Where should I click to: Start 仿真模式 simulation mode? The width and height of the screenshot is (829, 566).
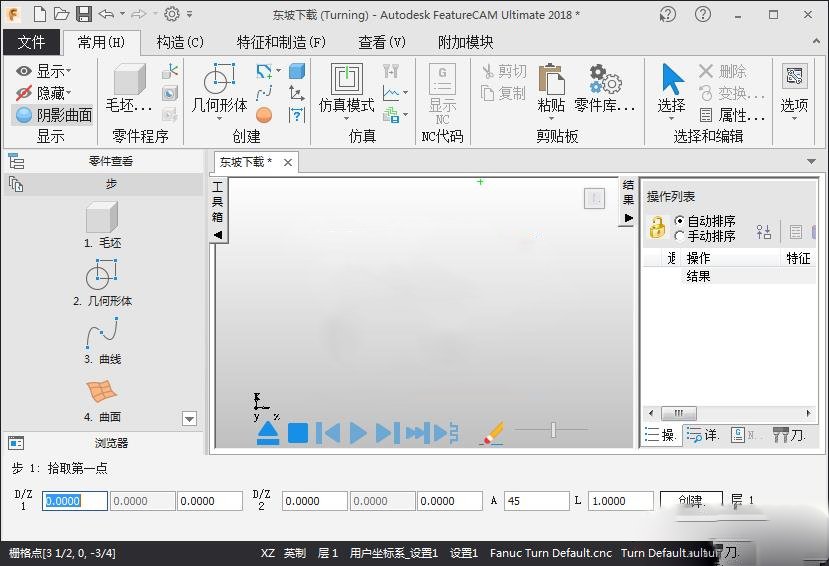(347, 91)
